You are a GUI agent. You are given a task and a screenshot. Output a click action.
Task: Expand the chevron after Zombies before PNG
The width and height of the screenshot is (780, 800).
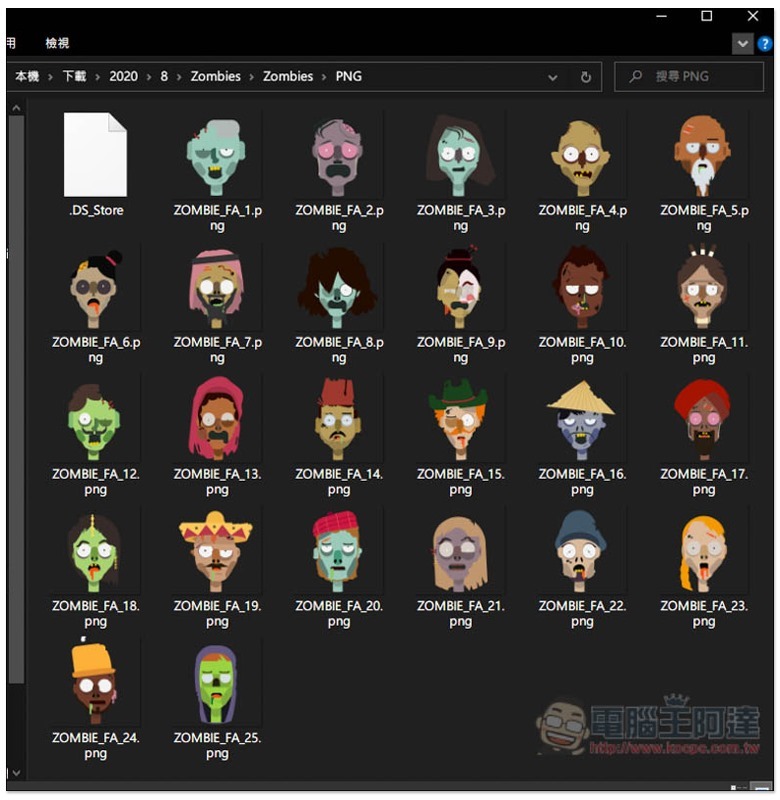point(324,76)
